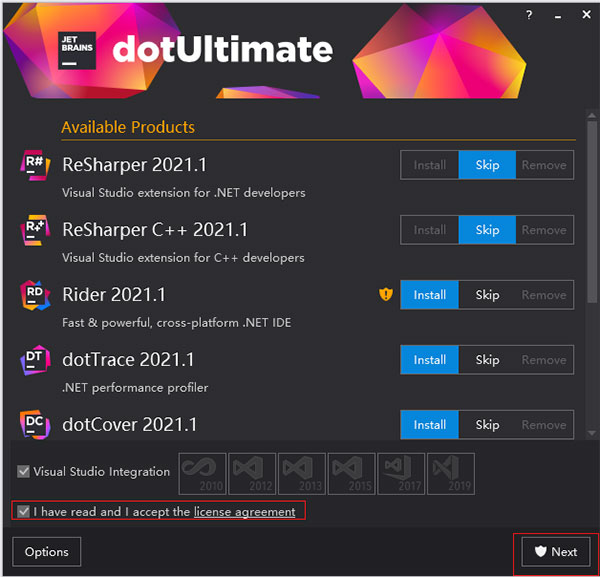Click the dotTrace DT product icon

(35, 360)
